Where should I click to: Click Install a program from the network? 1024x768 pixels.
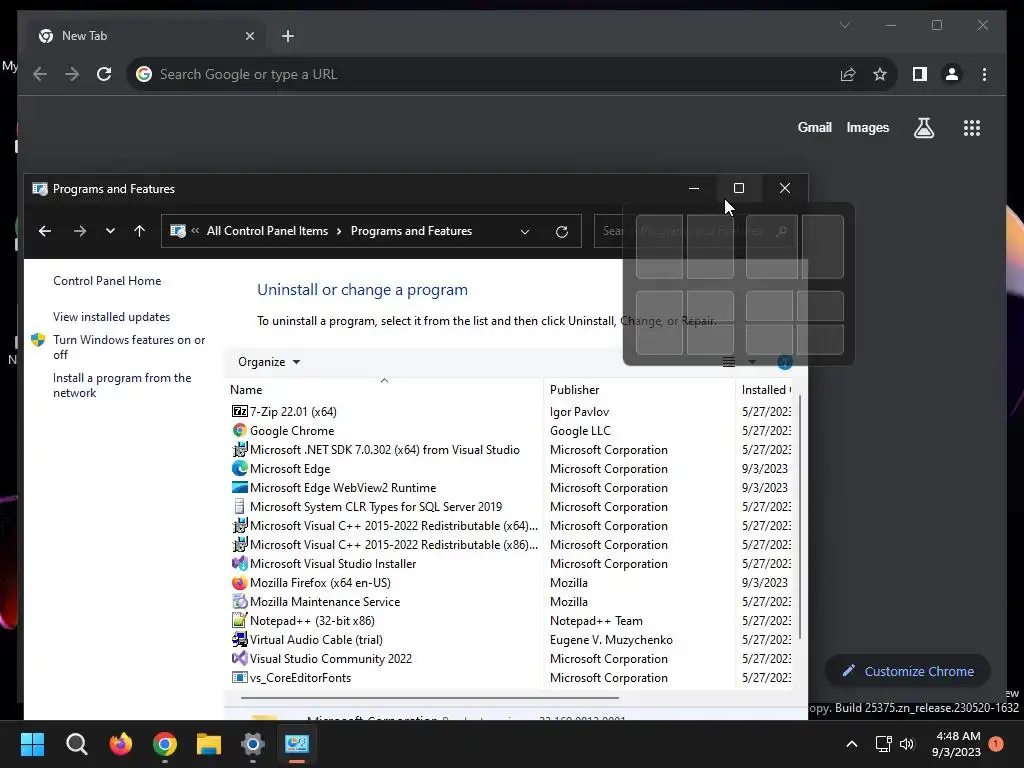pos(122,385)
